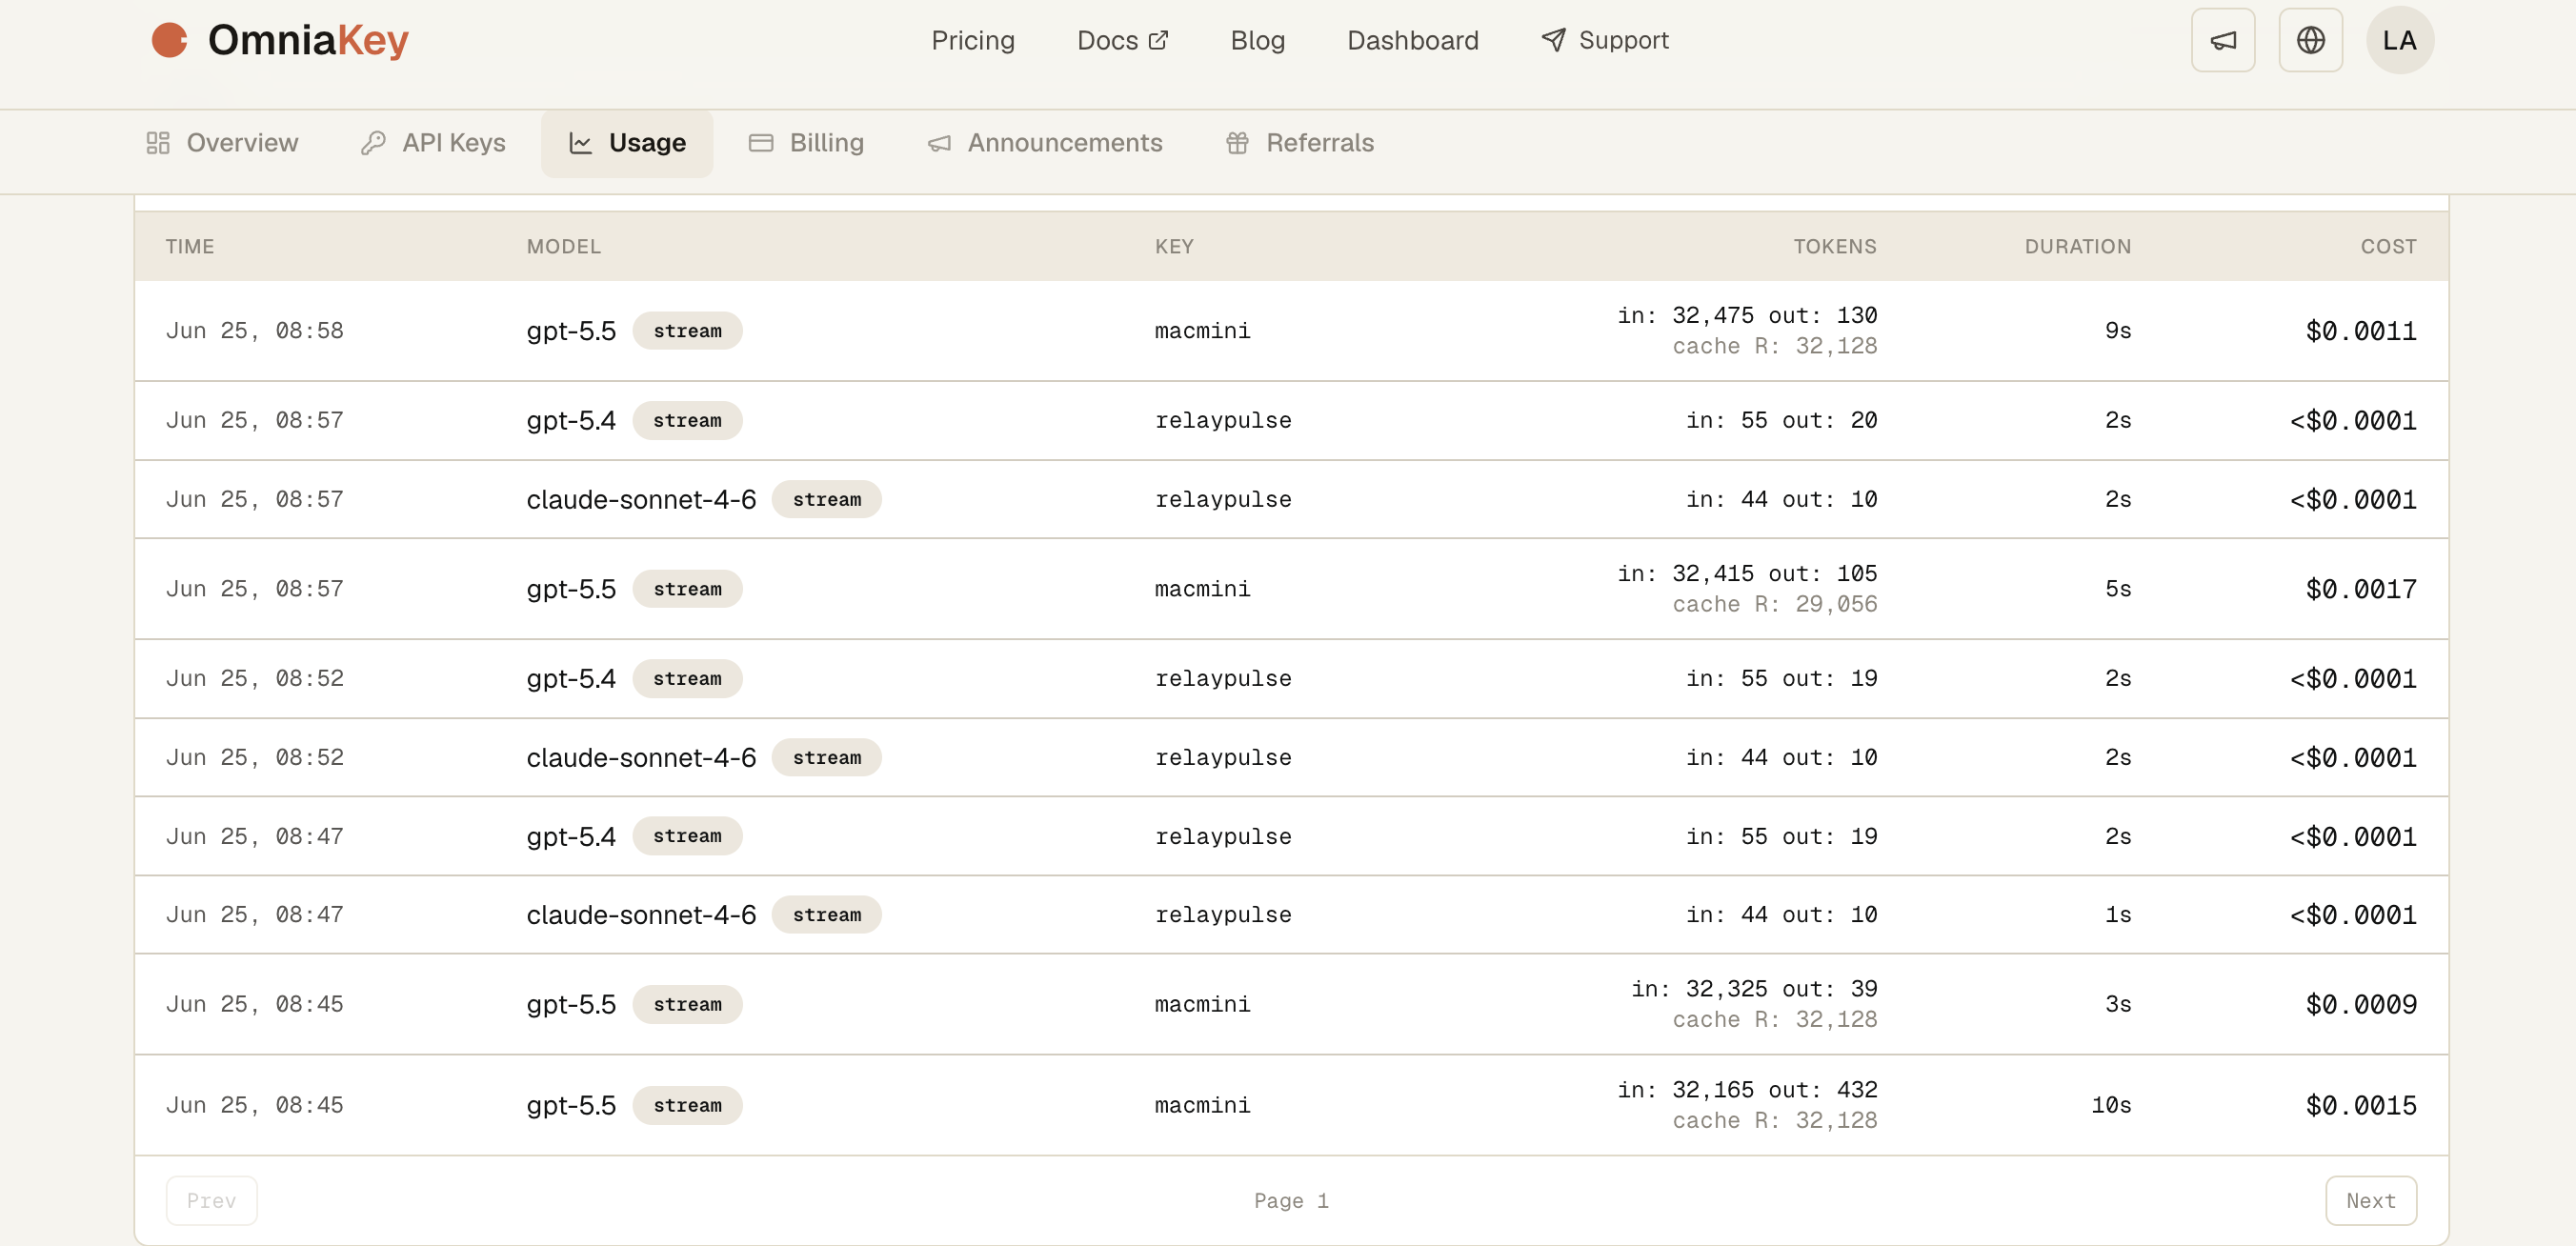Select the 'Jun 25, 08:58' time cell

255,331
